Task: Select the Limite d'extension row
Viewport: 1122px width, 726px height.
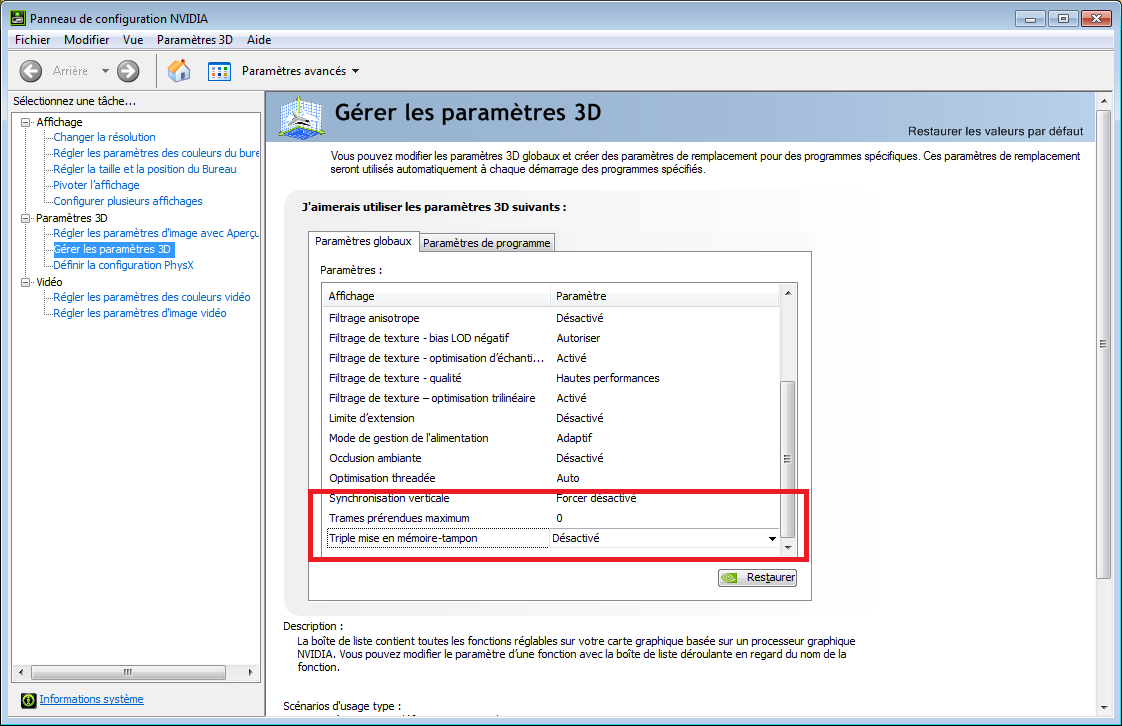Action: 551,418
